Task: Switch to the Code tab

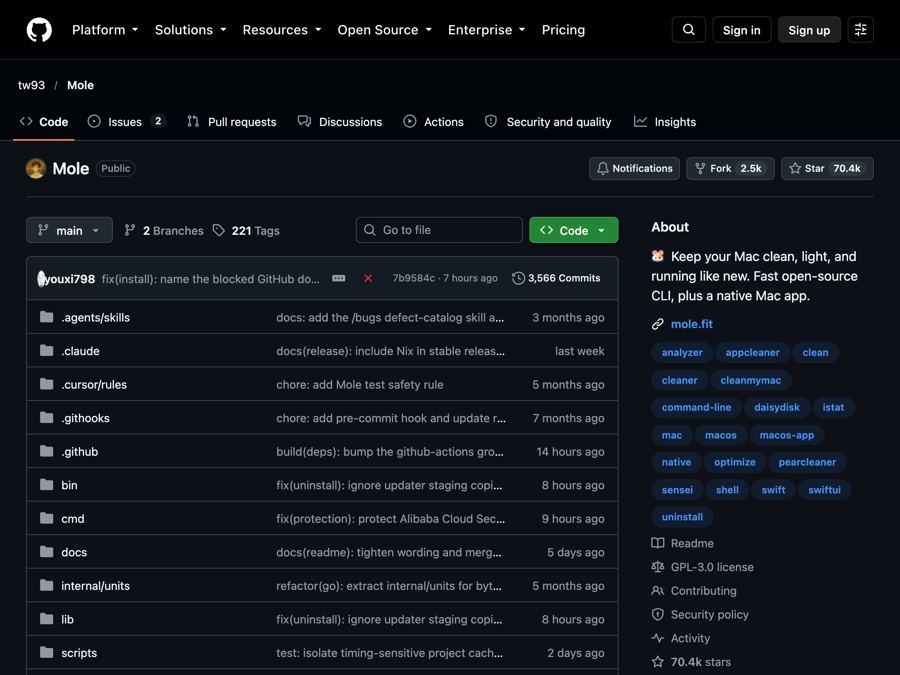Action: (44, 122)
